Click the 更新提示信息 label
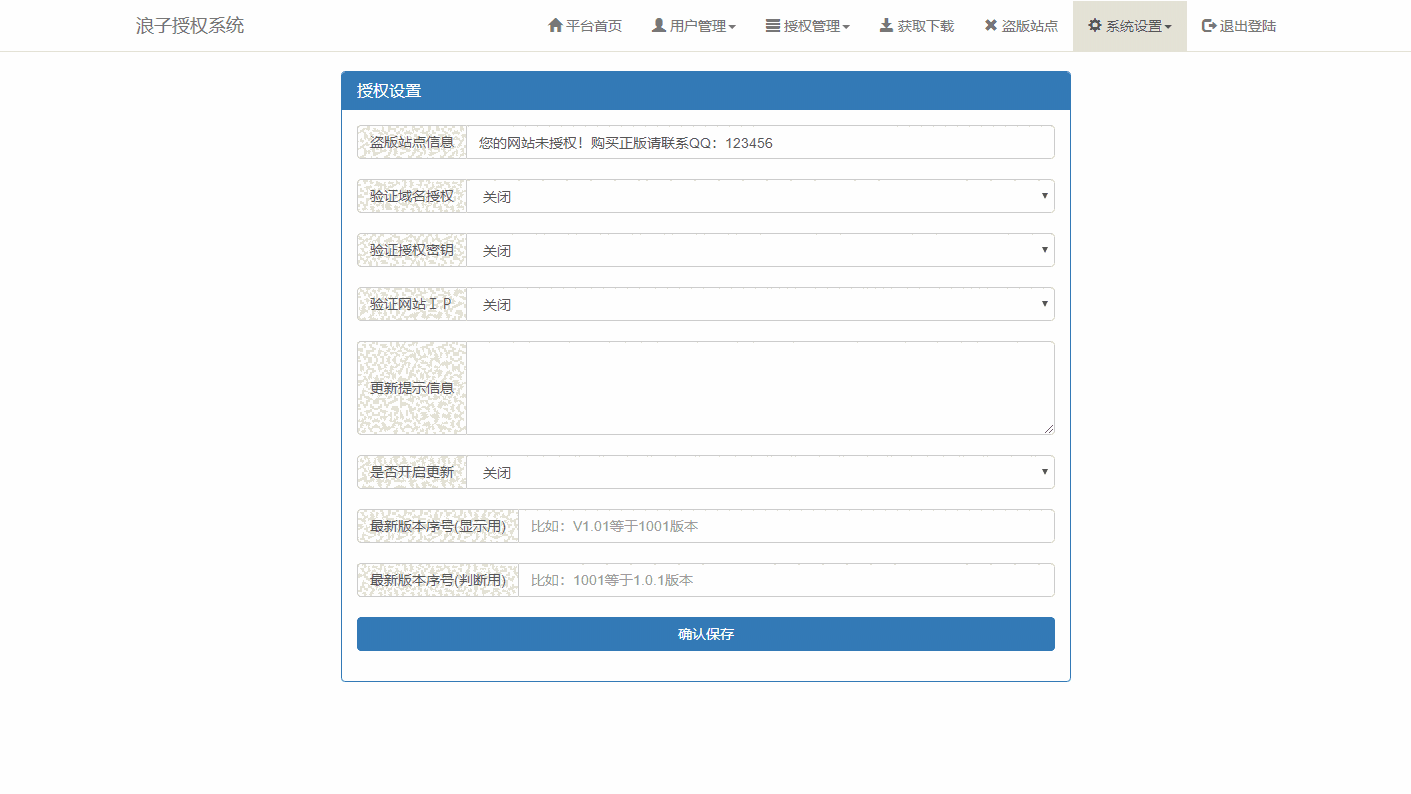This screenshot has height=794, width=1411. tap(412, 388)
